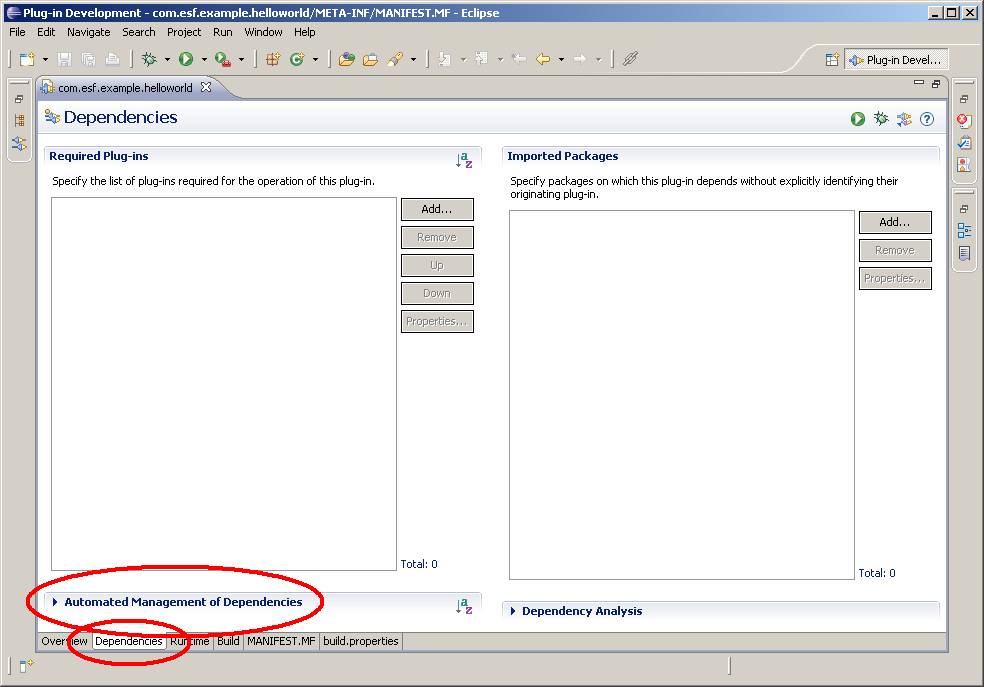Click the Save All toolbar icon

(x=88, y=59)
